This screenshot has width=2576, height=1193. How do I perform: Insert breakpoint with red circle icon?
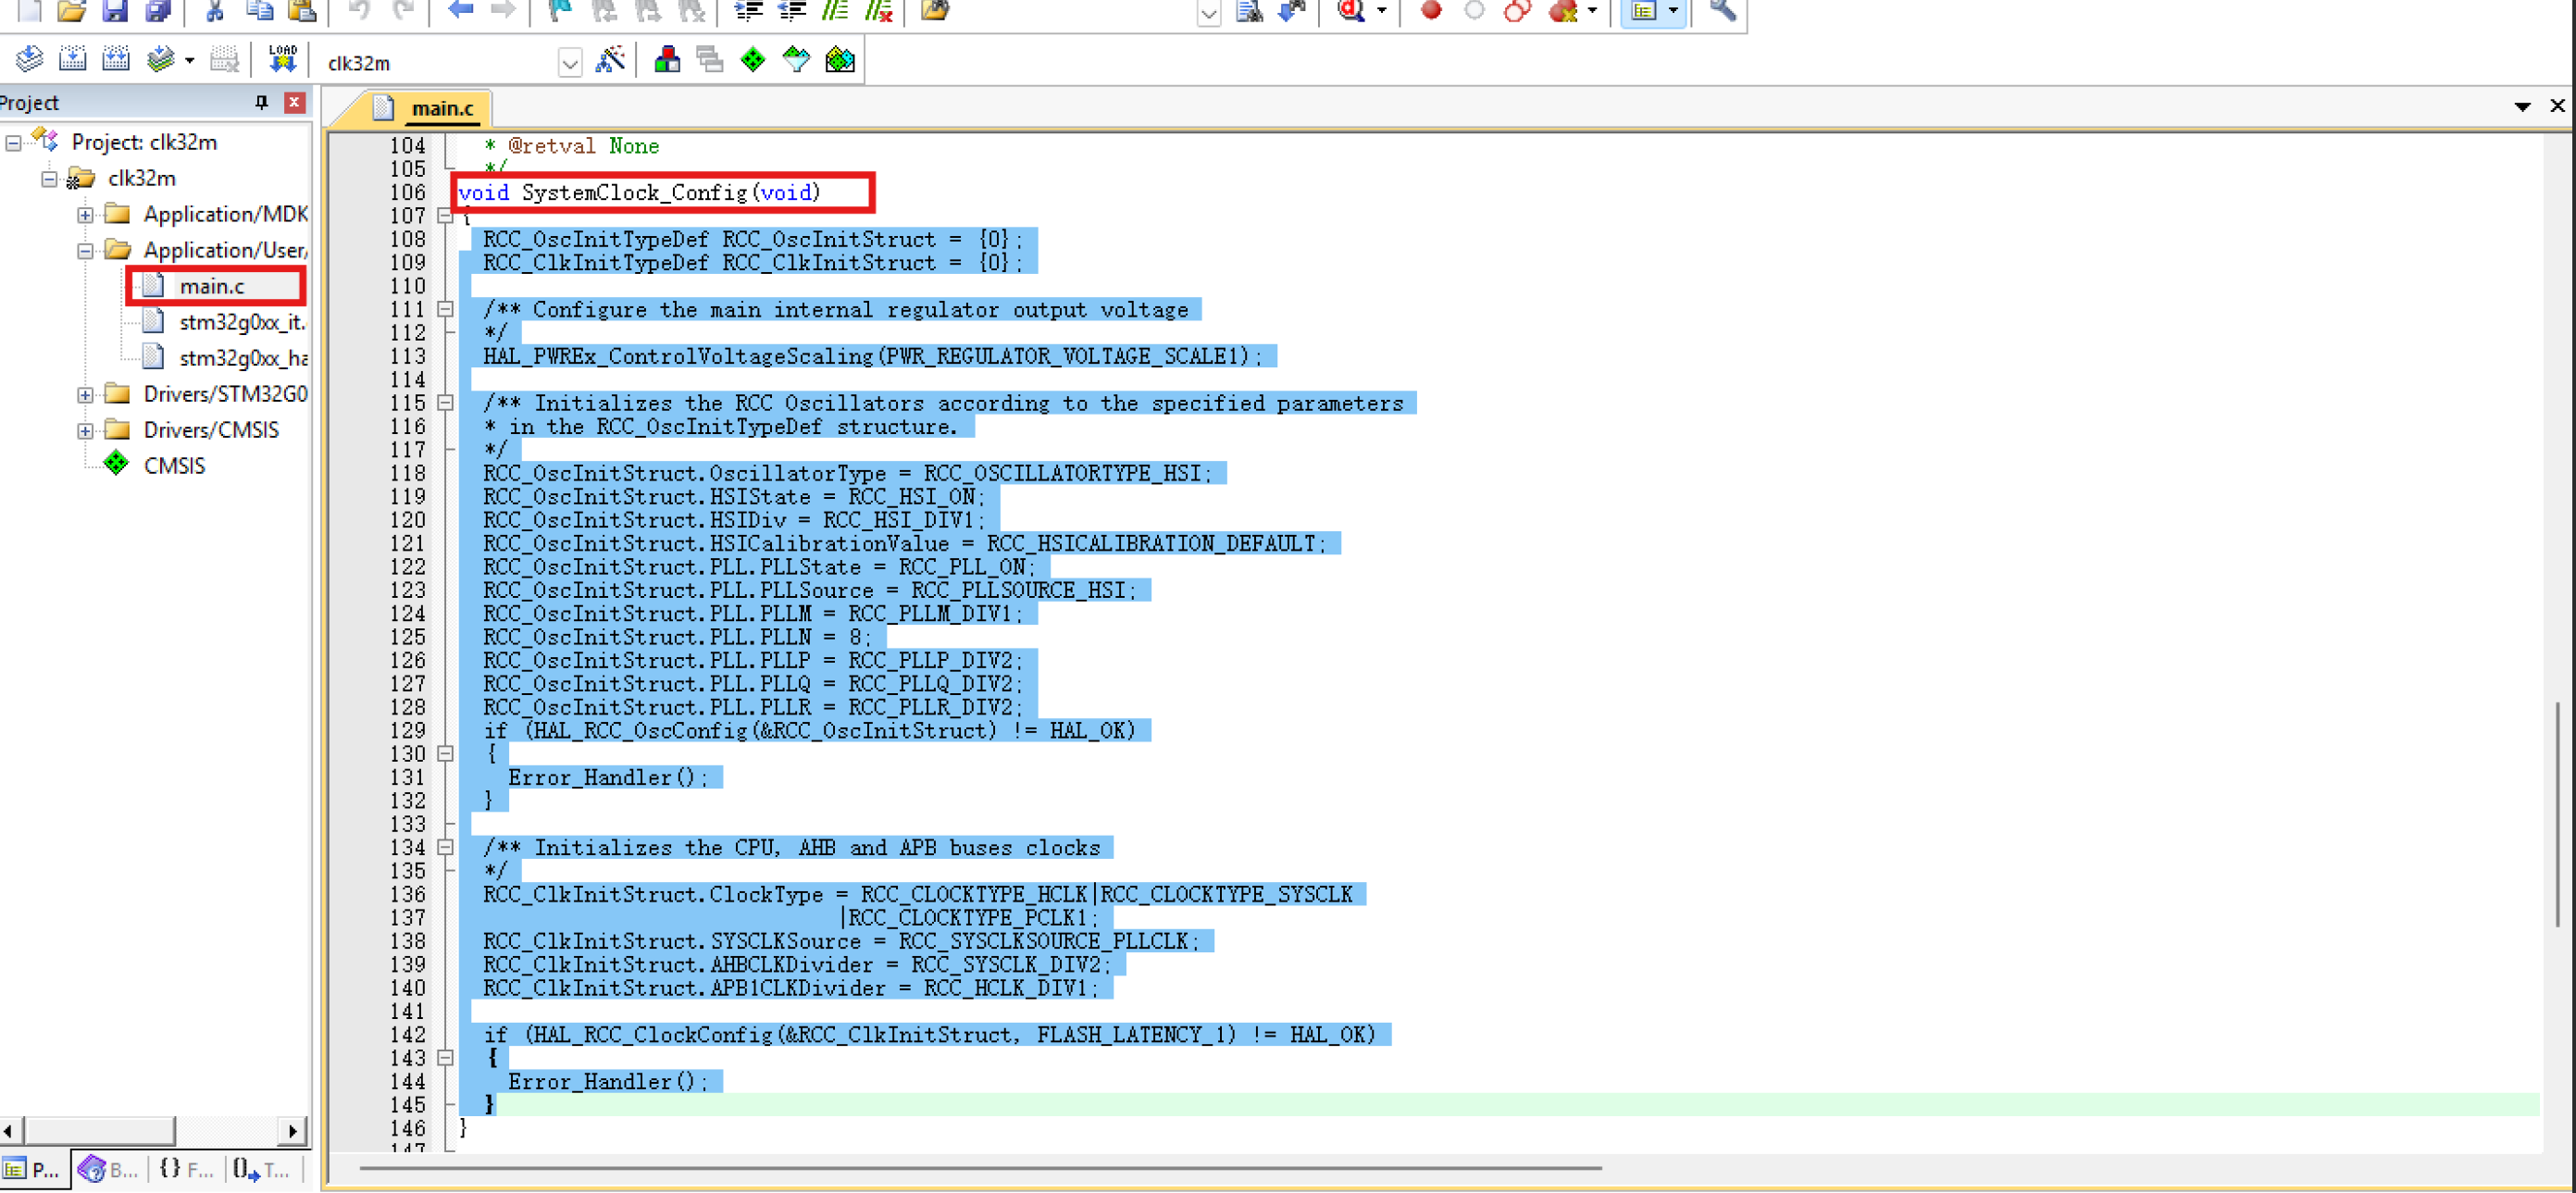click(1431, 10)
